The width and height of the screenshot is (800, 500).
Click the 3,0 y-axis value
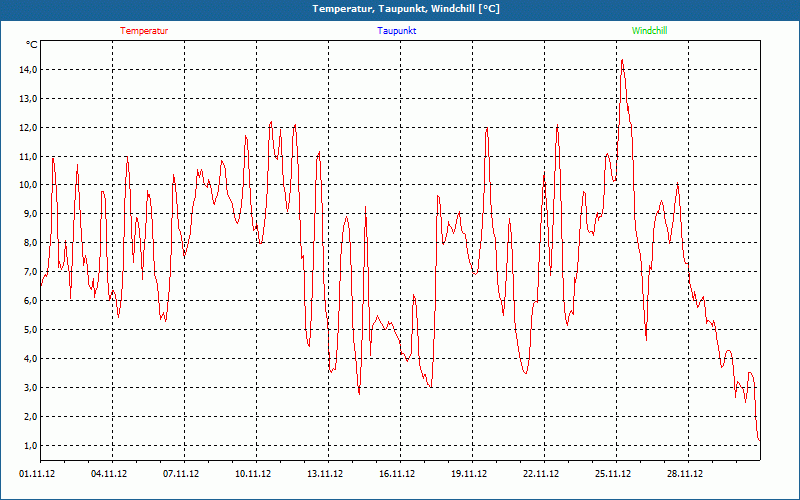point(30,388)
